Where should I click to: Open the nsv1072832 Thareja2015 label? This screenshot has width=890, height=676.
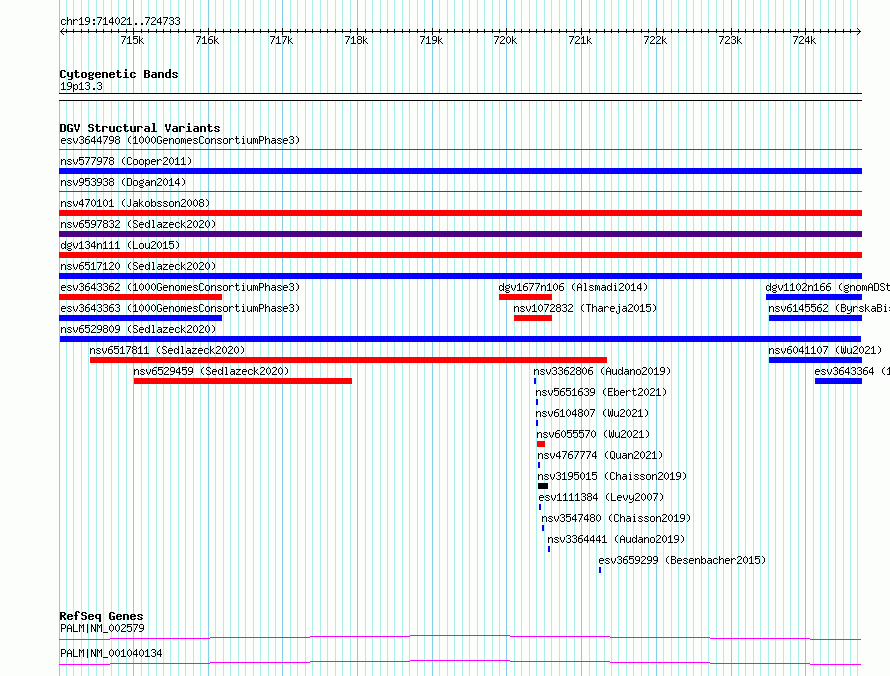[x=585, y=308]
